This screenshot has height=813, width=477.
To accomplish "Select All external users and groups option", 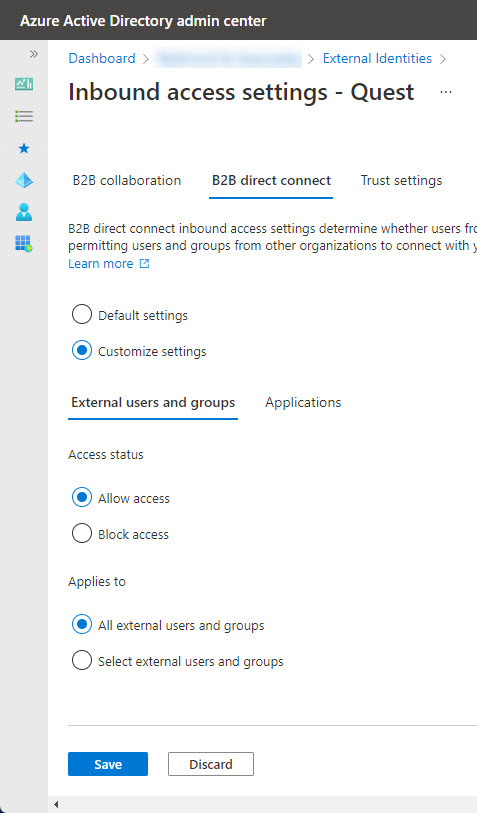I will [x=82, y=624].
